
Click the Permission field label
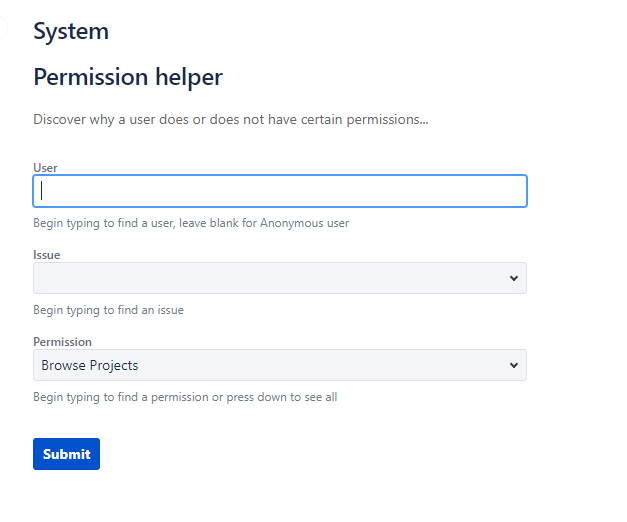click(x=62, y=342)
